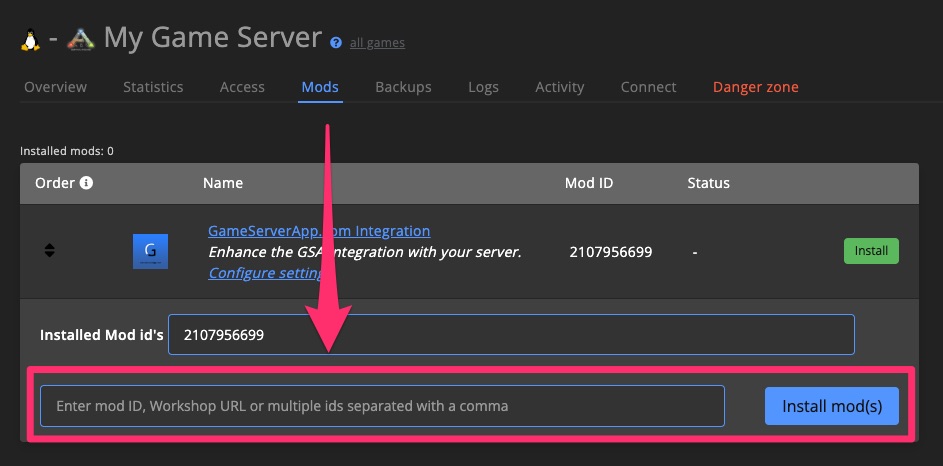943x466 pixels.
Task: Select the Mods tab
Action: pos(320,87)
